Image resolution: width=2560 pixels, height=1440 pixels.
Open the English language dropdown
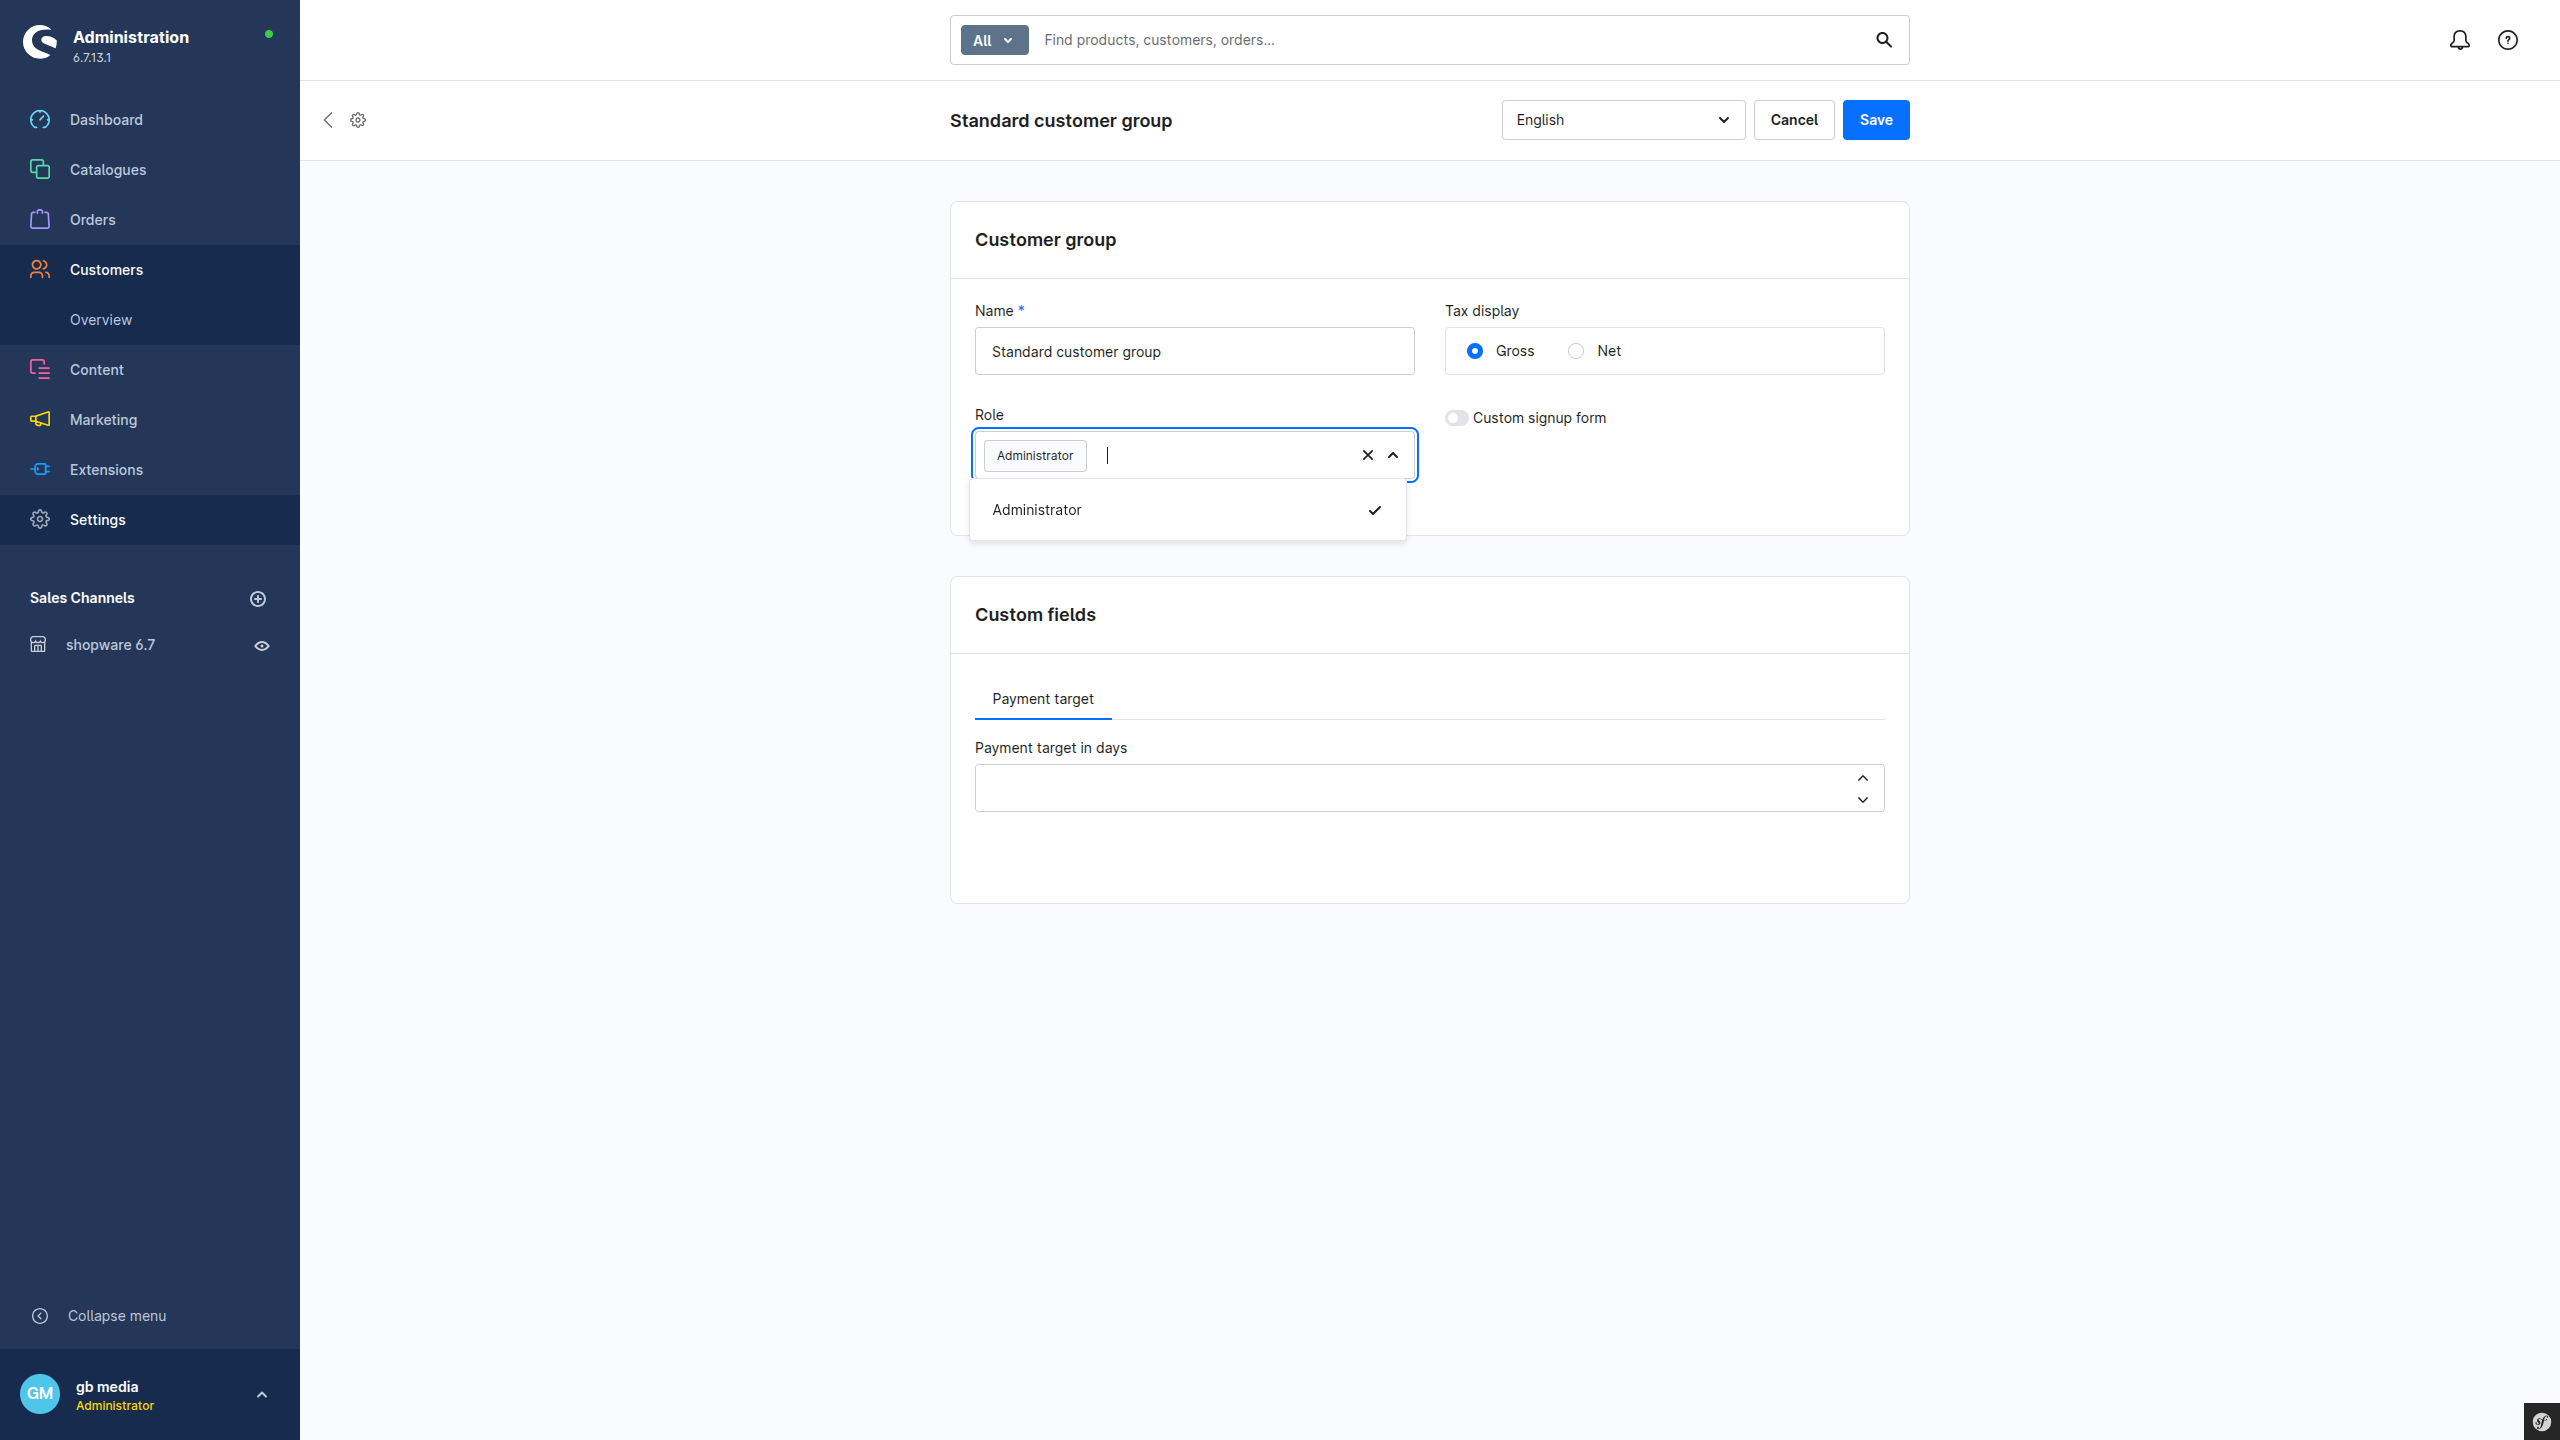pos(1623,120)
